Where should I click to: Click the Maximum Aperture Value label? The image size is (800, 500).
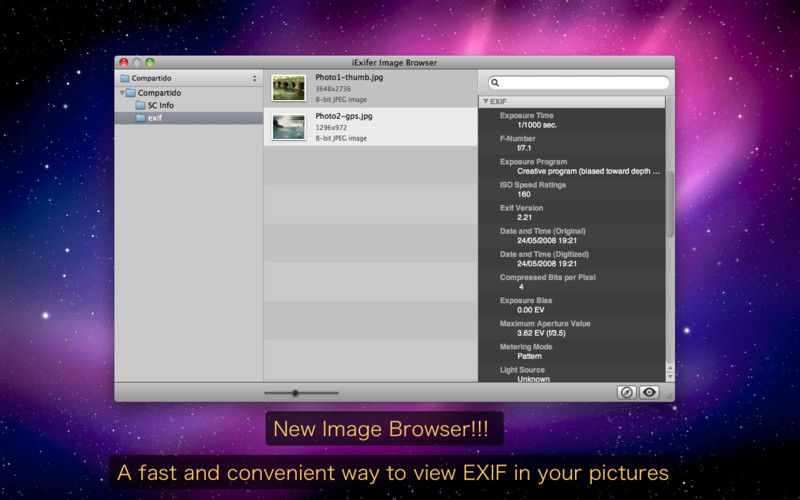tap(545, 323)
